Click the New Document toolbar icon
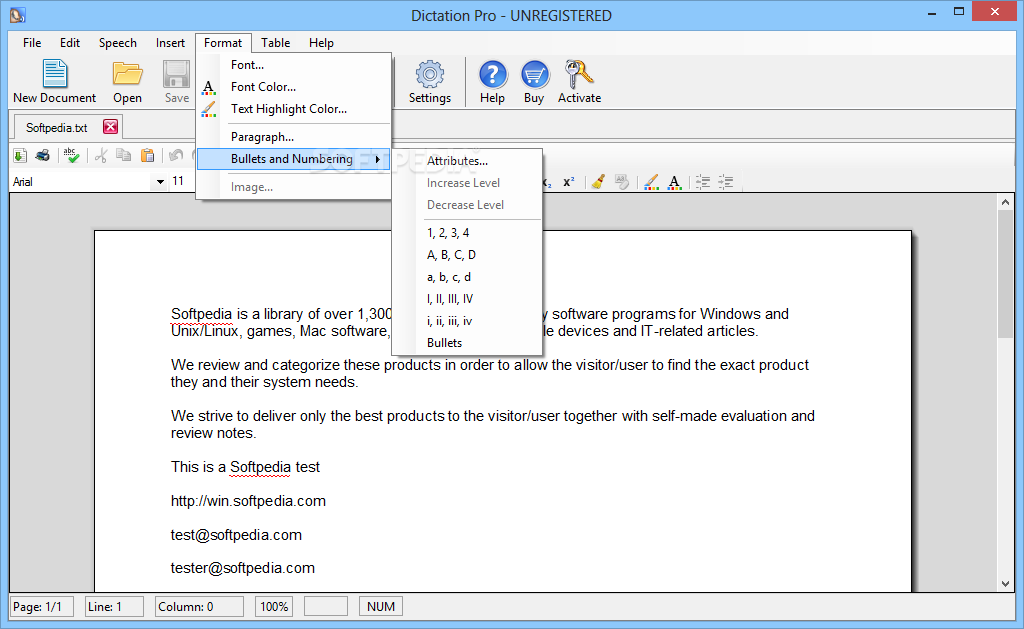Image resolution: width=1024 pixels, height=629 pixels. [55, 74]
